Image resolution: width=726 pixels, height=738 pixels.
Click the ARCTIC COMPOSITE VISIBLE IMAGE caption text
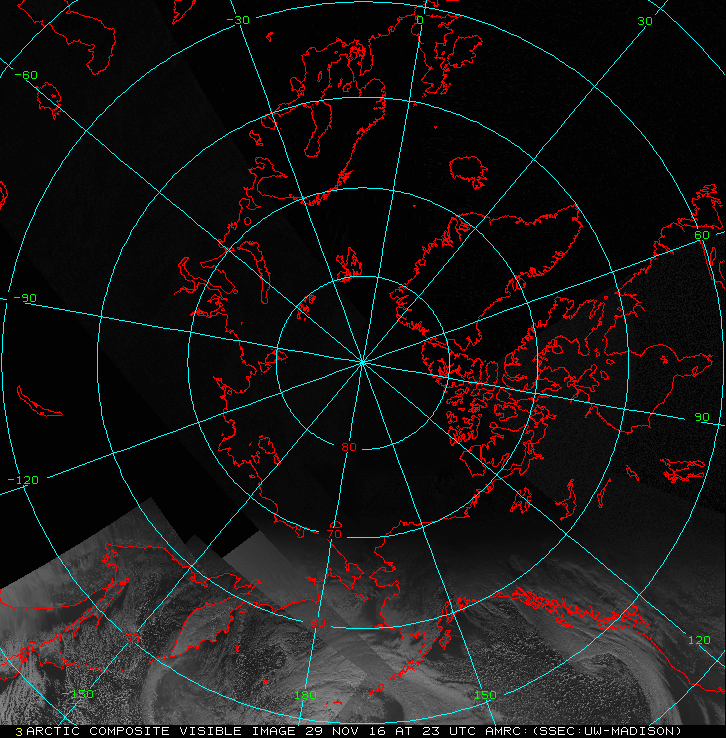pos(161,731)
